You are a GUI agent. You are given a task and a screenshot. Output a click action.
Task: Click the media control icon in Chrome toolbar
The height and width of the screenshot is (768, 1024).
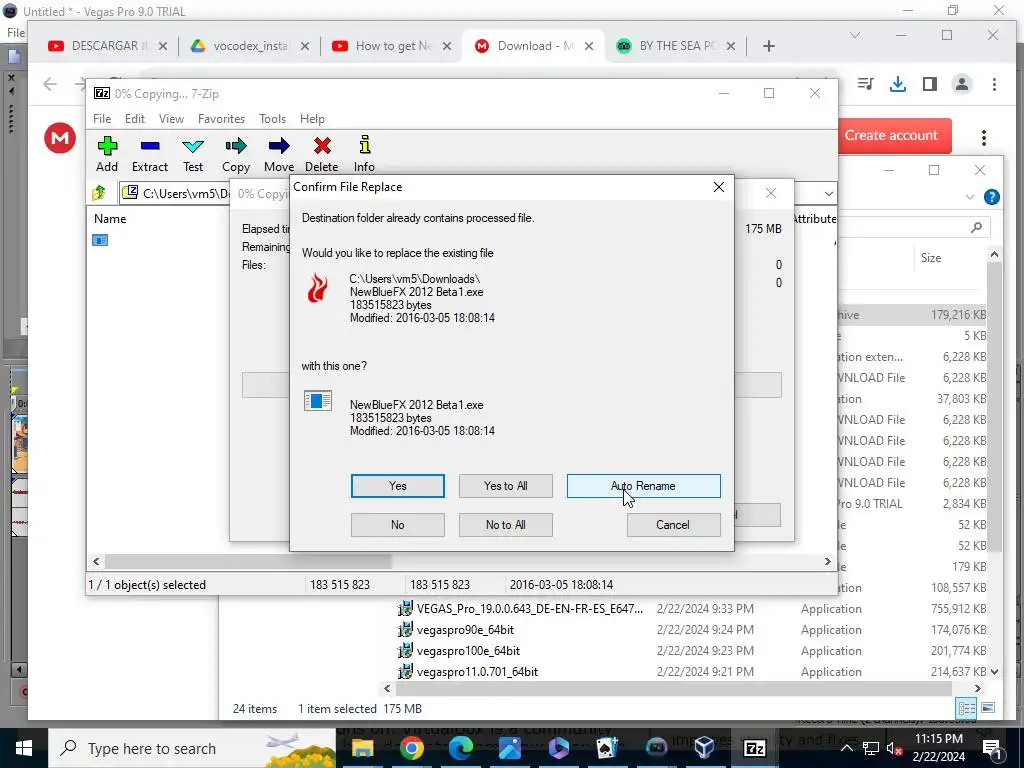[866, 84]
